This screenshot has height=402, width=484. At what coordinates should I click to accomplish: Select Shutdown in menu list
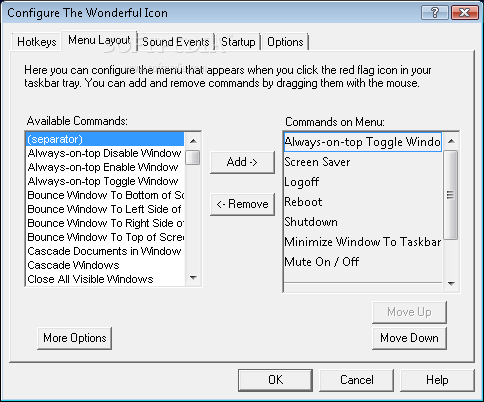point(363,222)
